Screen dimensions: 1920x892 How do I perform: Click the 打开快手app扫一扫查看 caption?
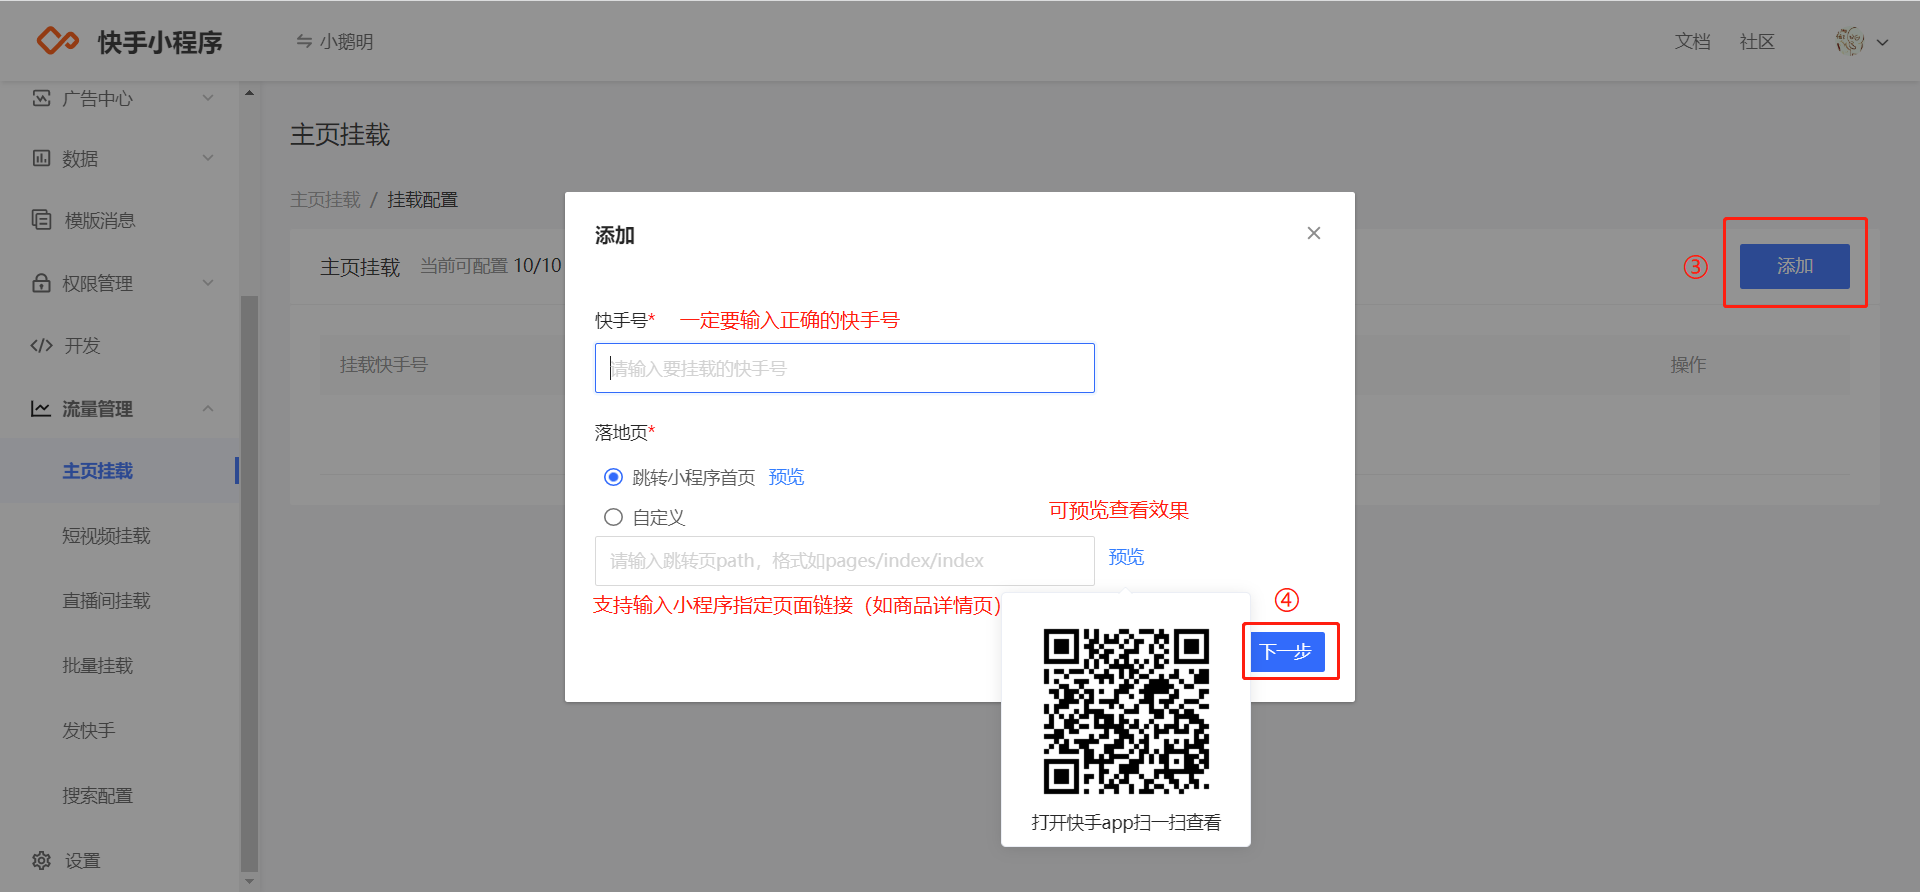click(x=1126, y=822)
